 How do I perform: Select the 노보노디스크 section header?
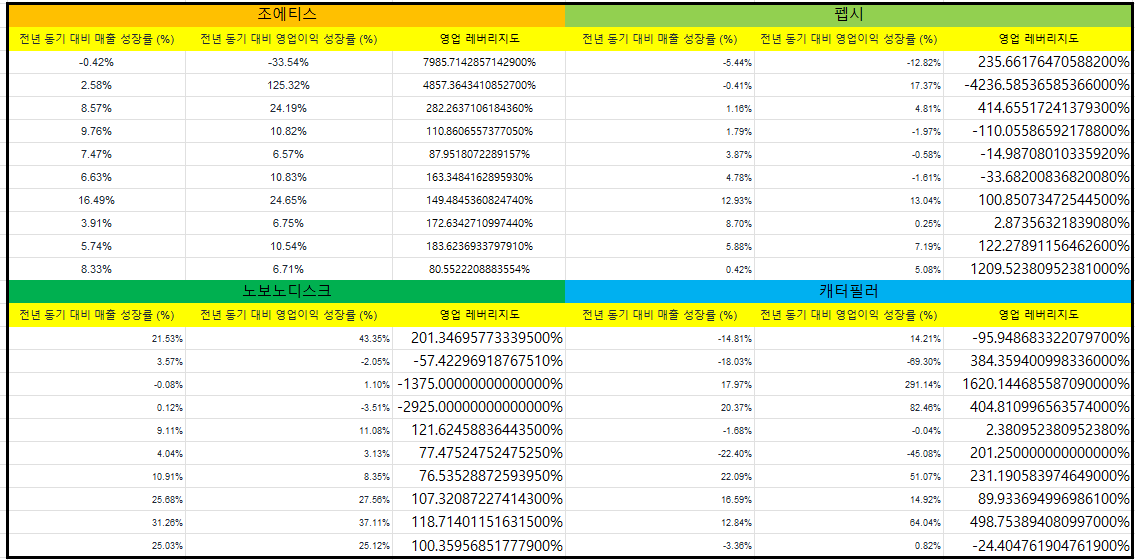click(x=286, y=291)
